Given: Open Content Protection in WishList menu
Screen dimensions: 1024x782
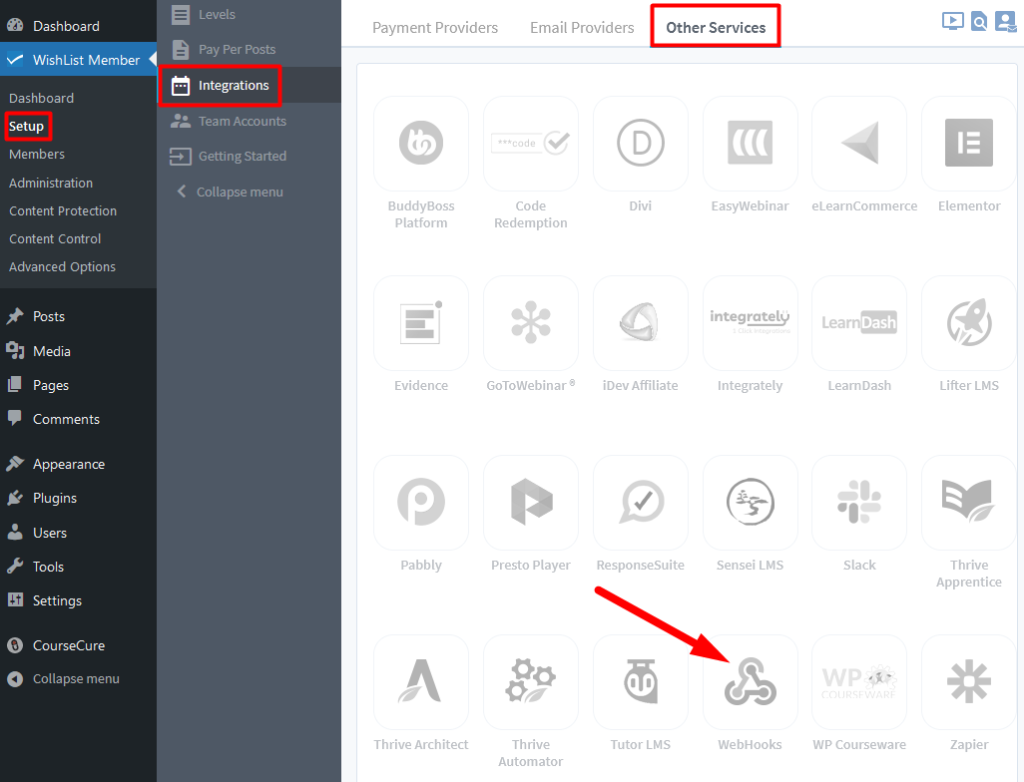Looking at the screenshot, I should pyautogui.click(x=63, y=211).
